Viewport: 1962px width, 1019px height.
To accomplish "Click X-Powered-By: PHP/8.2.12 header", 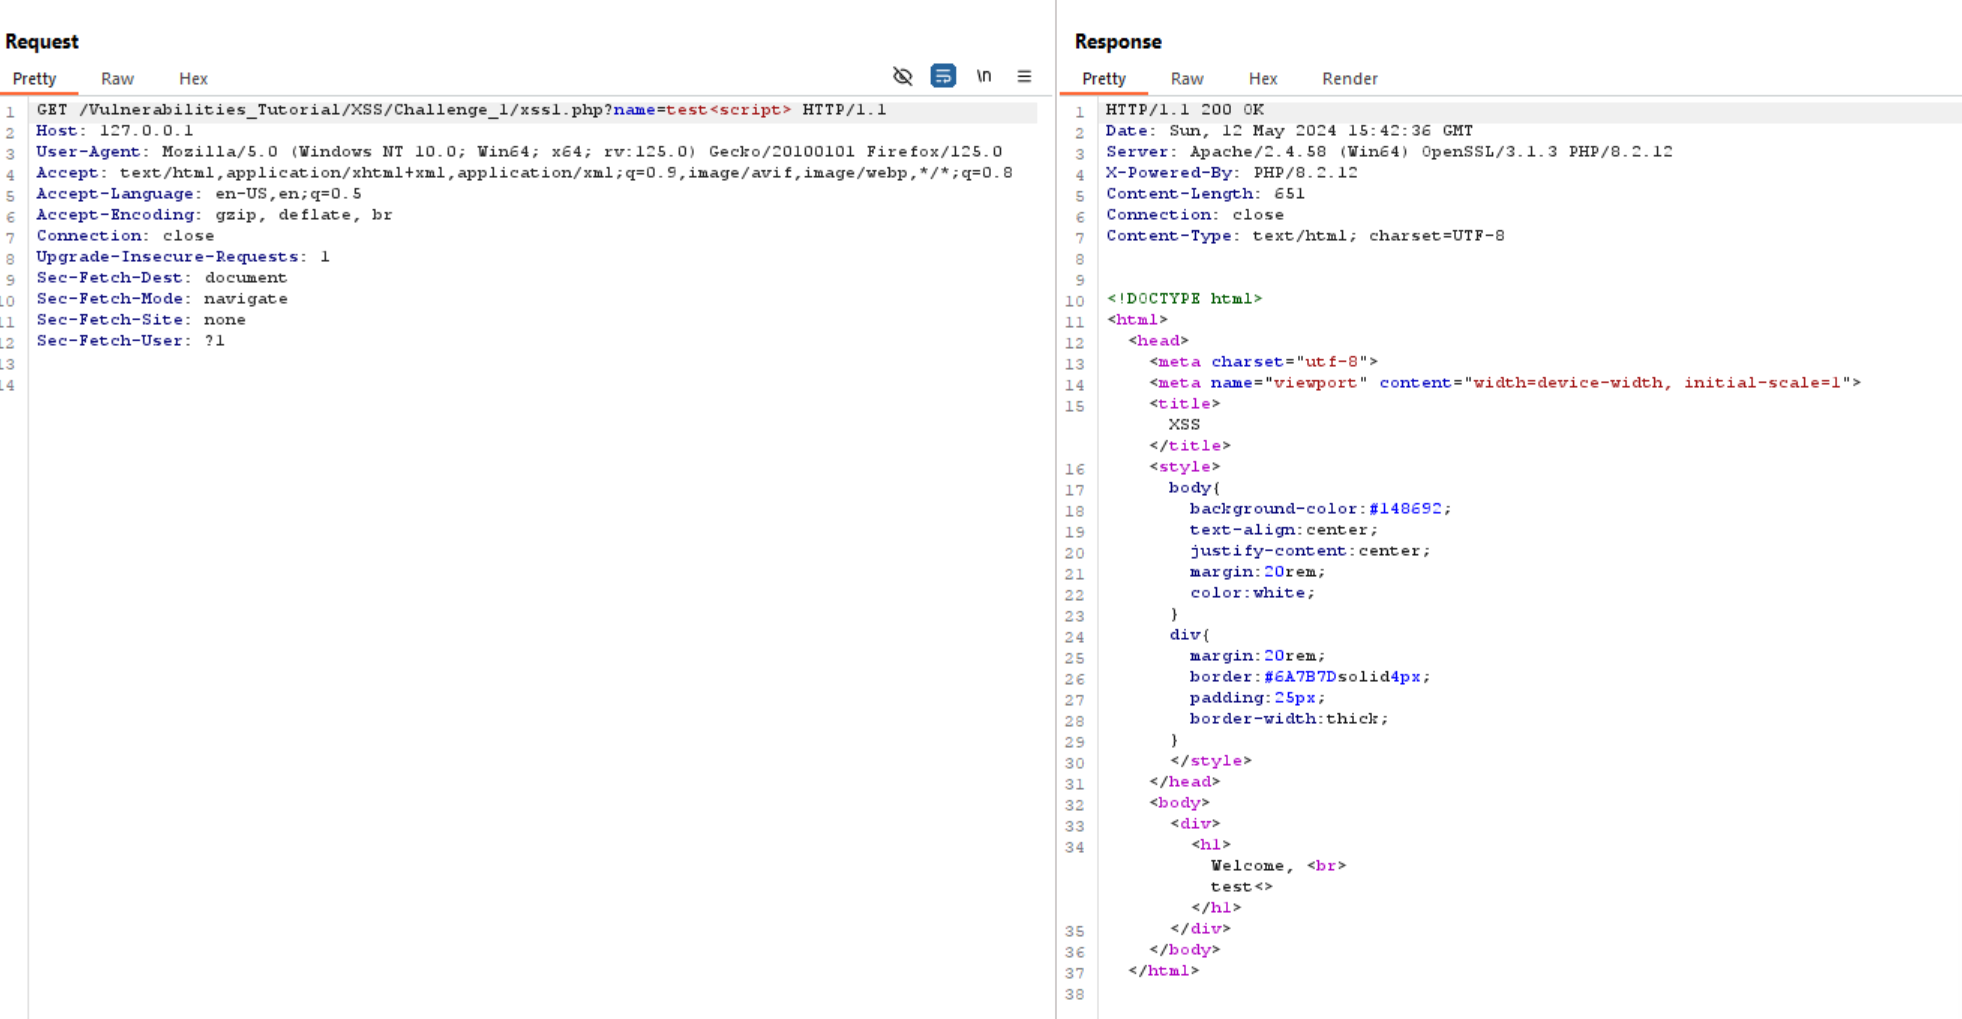I will (x=1232, y=173).
